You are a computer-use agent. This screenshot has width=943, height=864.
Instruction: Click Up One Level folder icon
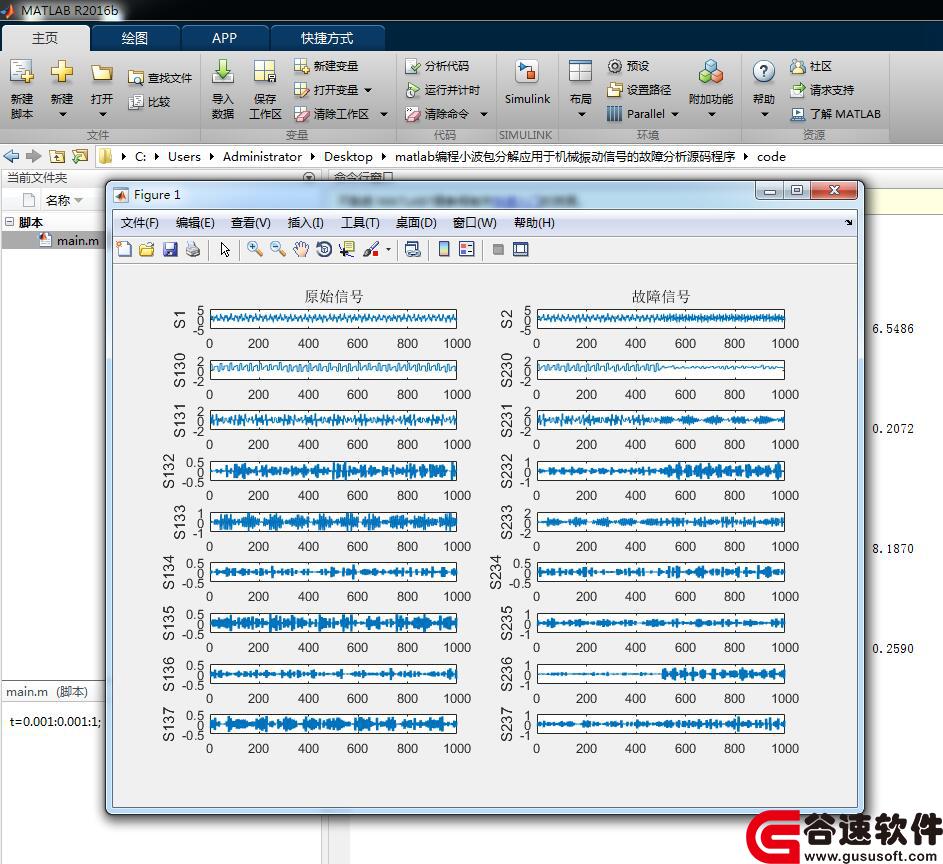click(x=57, y=156)
